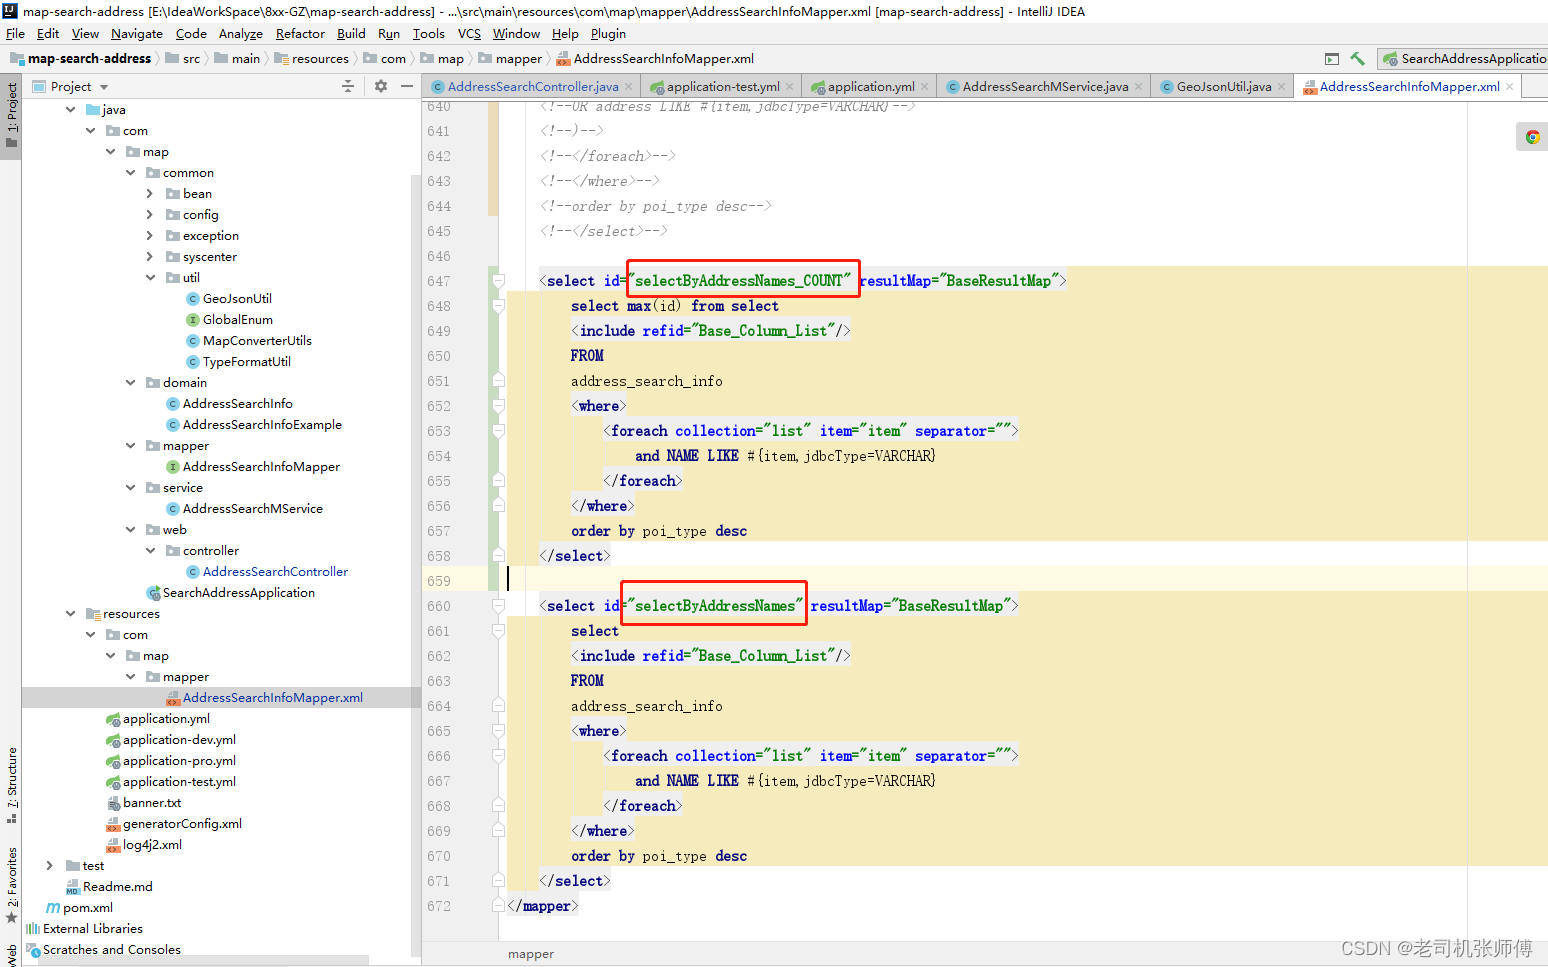
Task: Click the Spring Boot run configuration icon
Action: point(1389,58)
